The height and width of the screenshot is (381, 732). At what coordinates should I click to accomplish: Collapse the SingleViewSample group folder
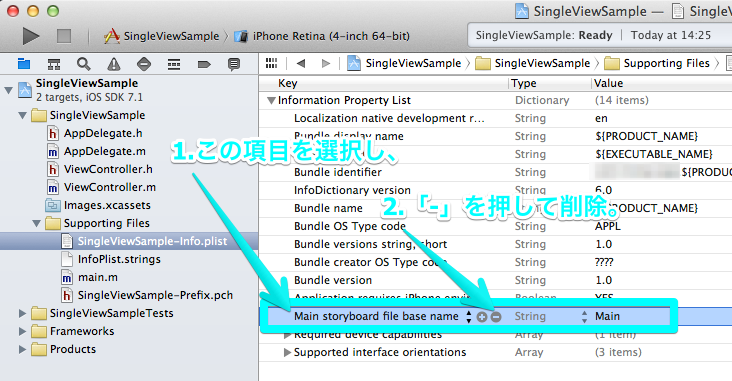[22, 115]
